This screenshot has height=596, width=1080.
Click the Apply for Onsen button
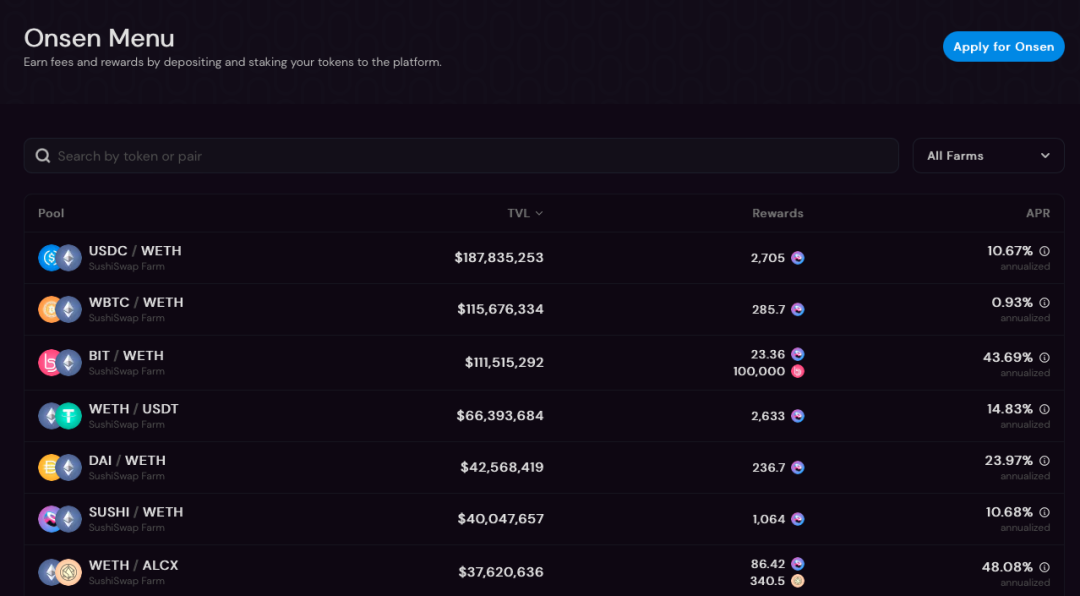[x=1004, y=47]
